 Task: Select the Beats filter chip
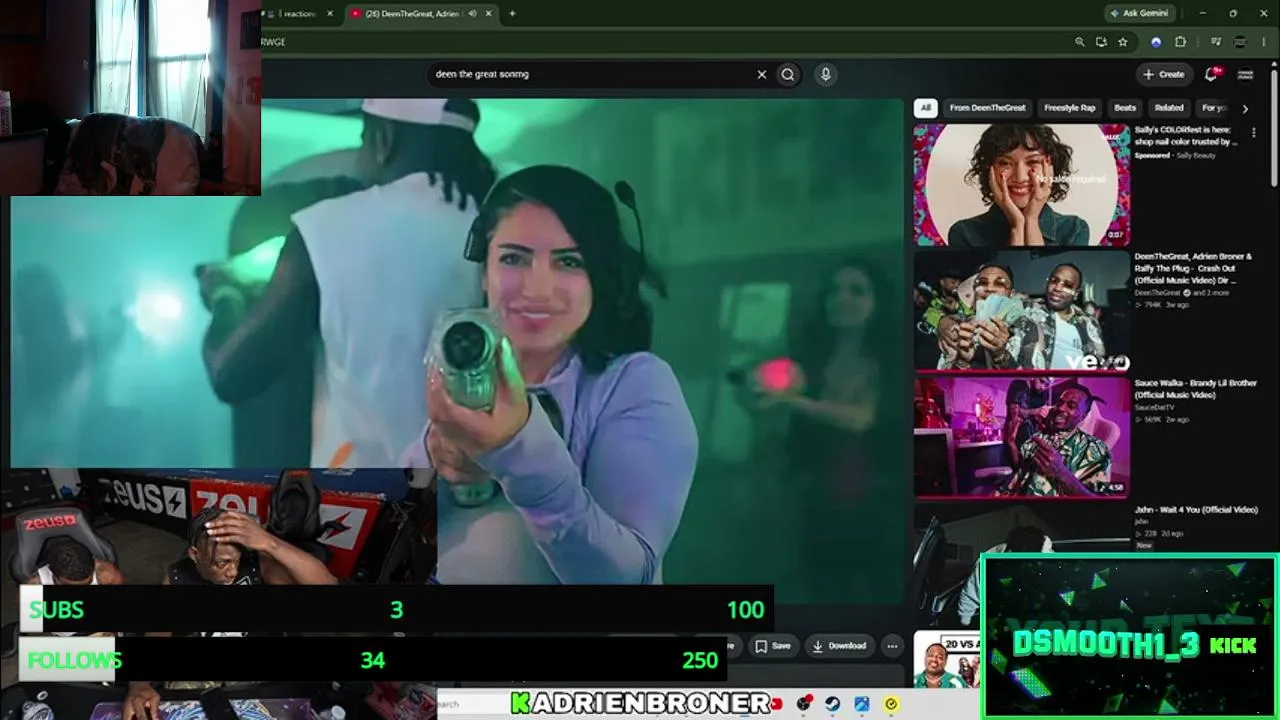1125,108
